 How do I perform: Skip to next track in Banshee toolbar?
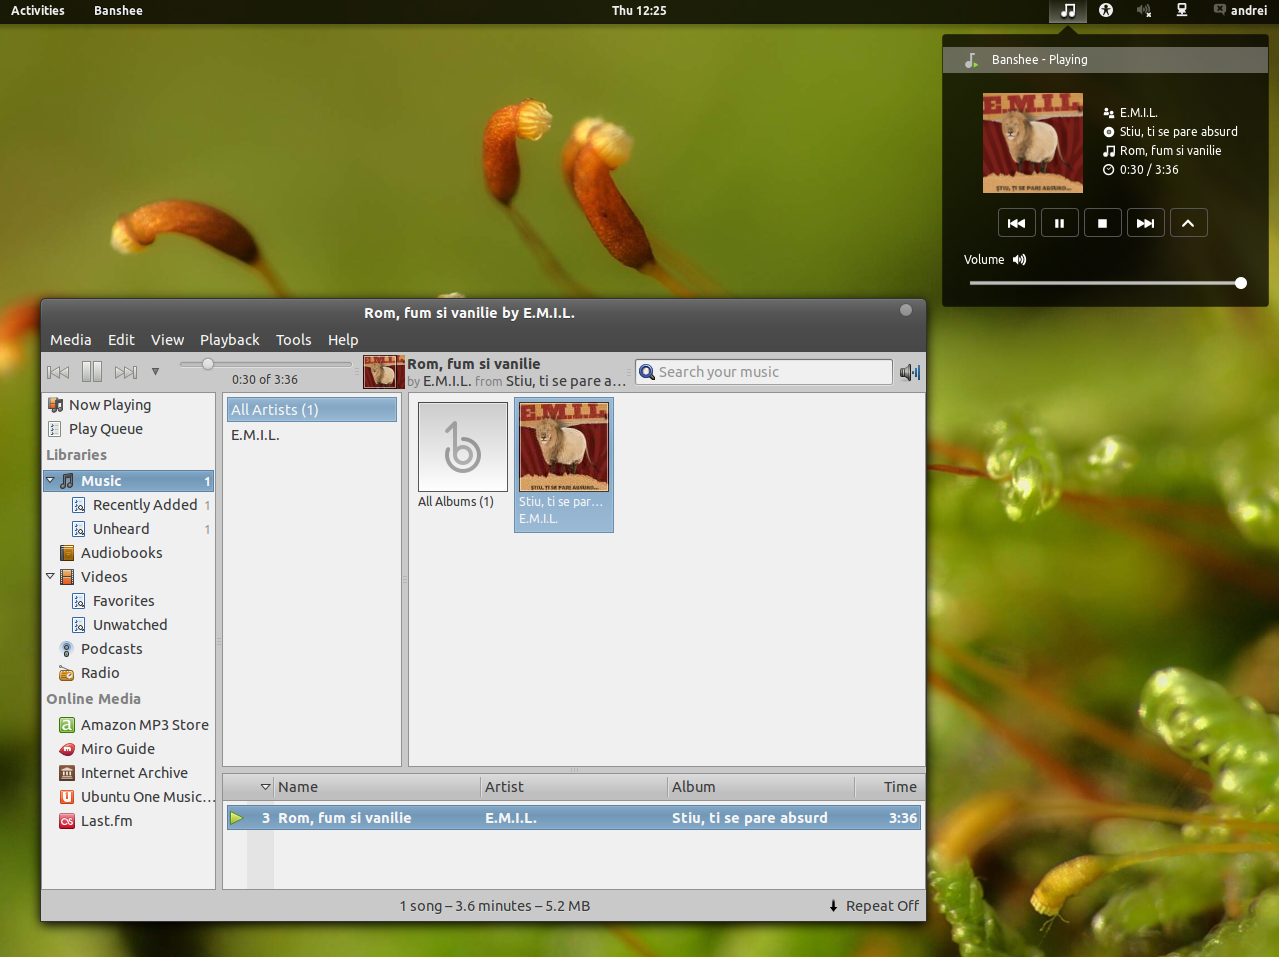[126, 372]
